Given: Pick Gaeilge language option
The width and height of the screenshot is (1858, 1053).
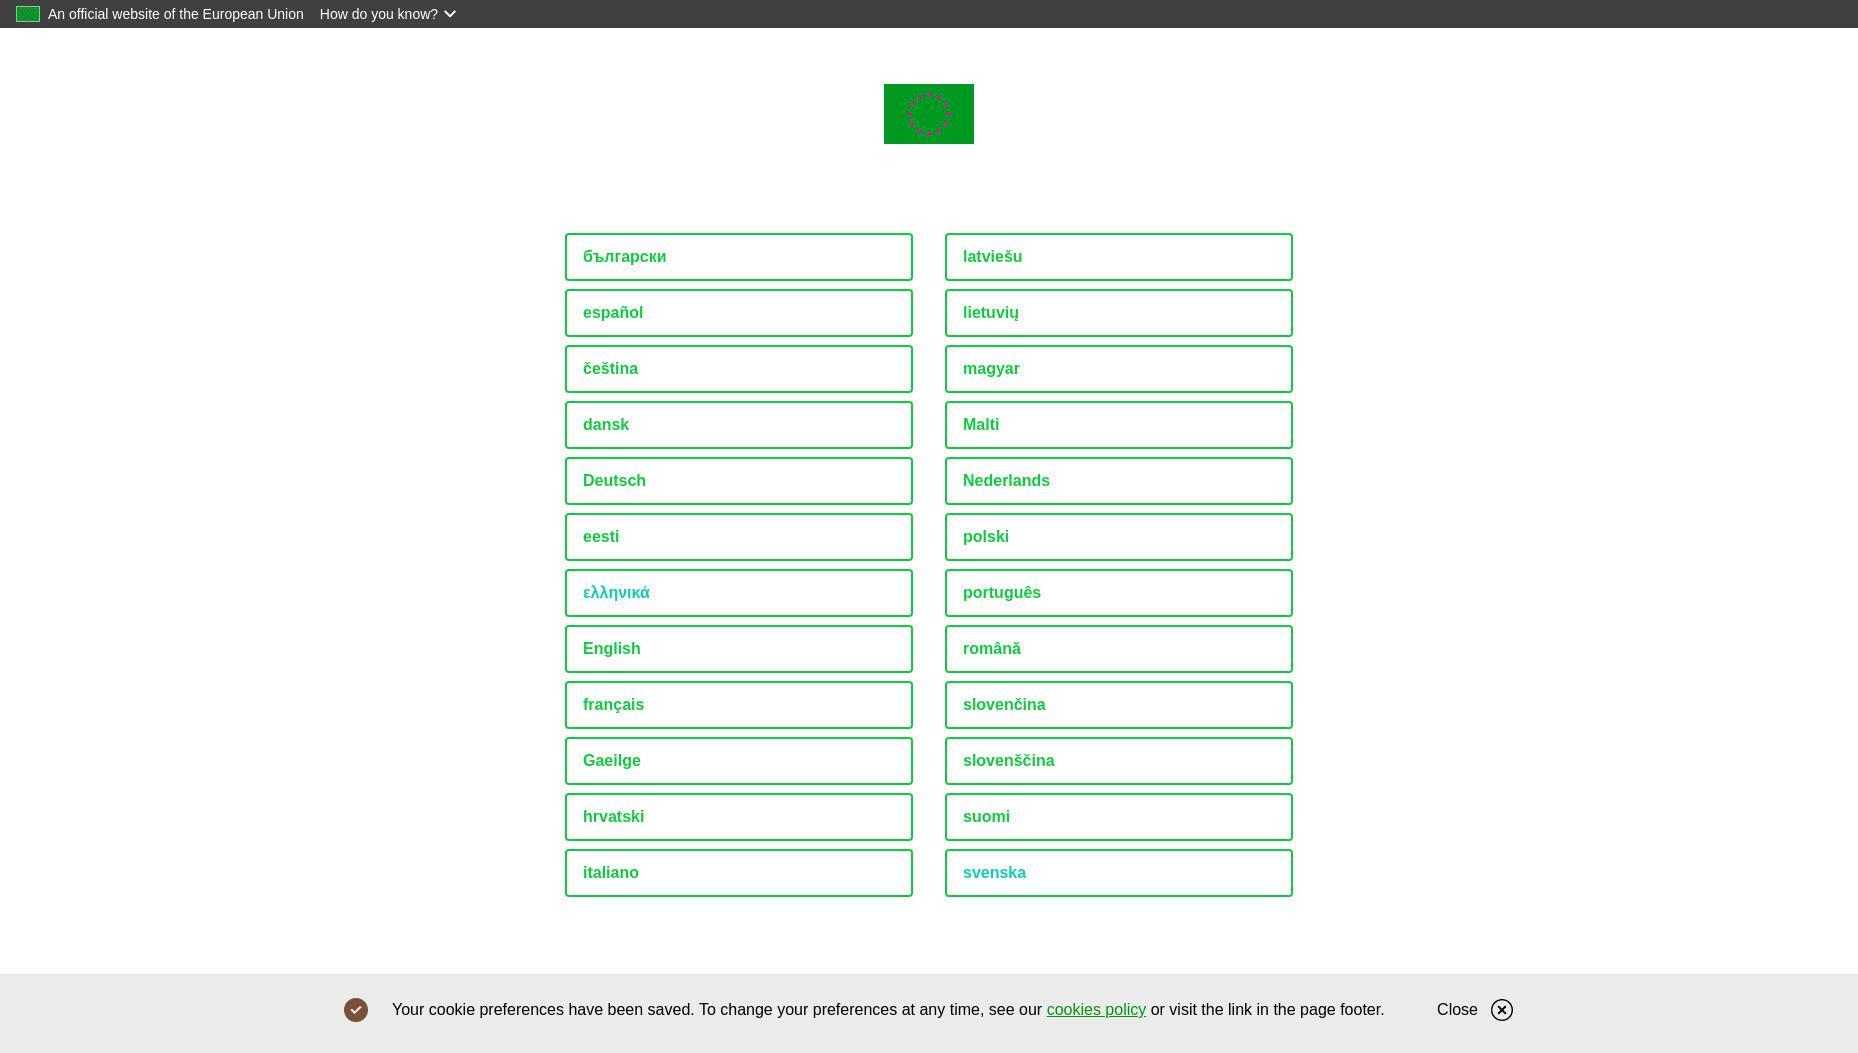Looking at the screenshot, I should [739, 761].
